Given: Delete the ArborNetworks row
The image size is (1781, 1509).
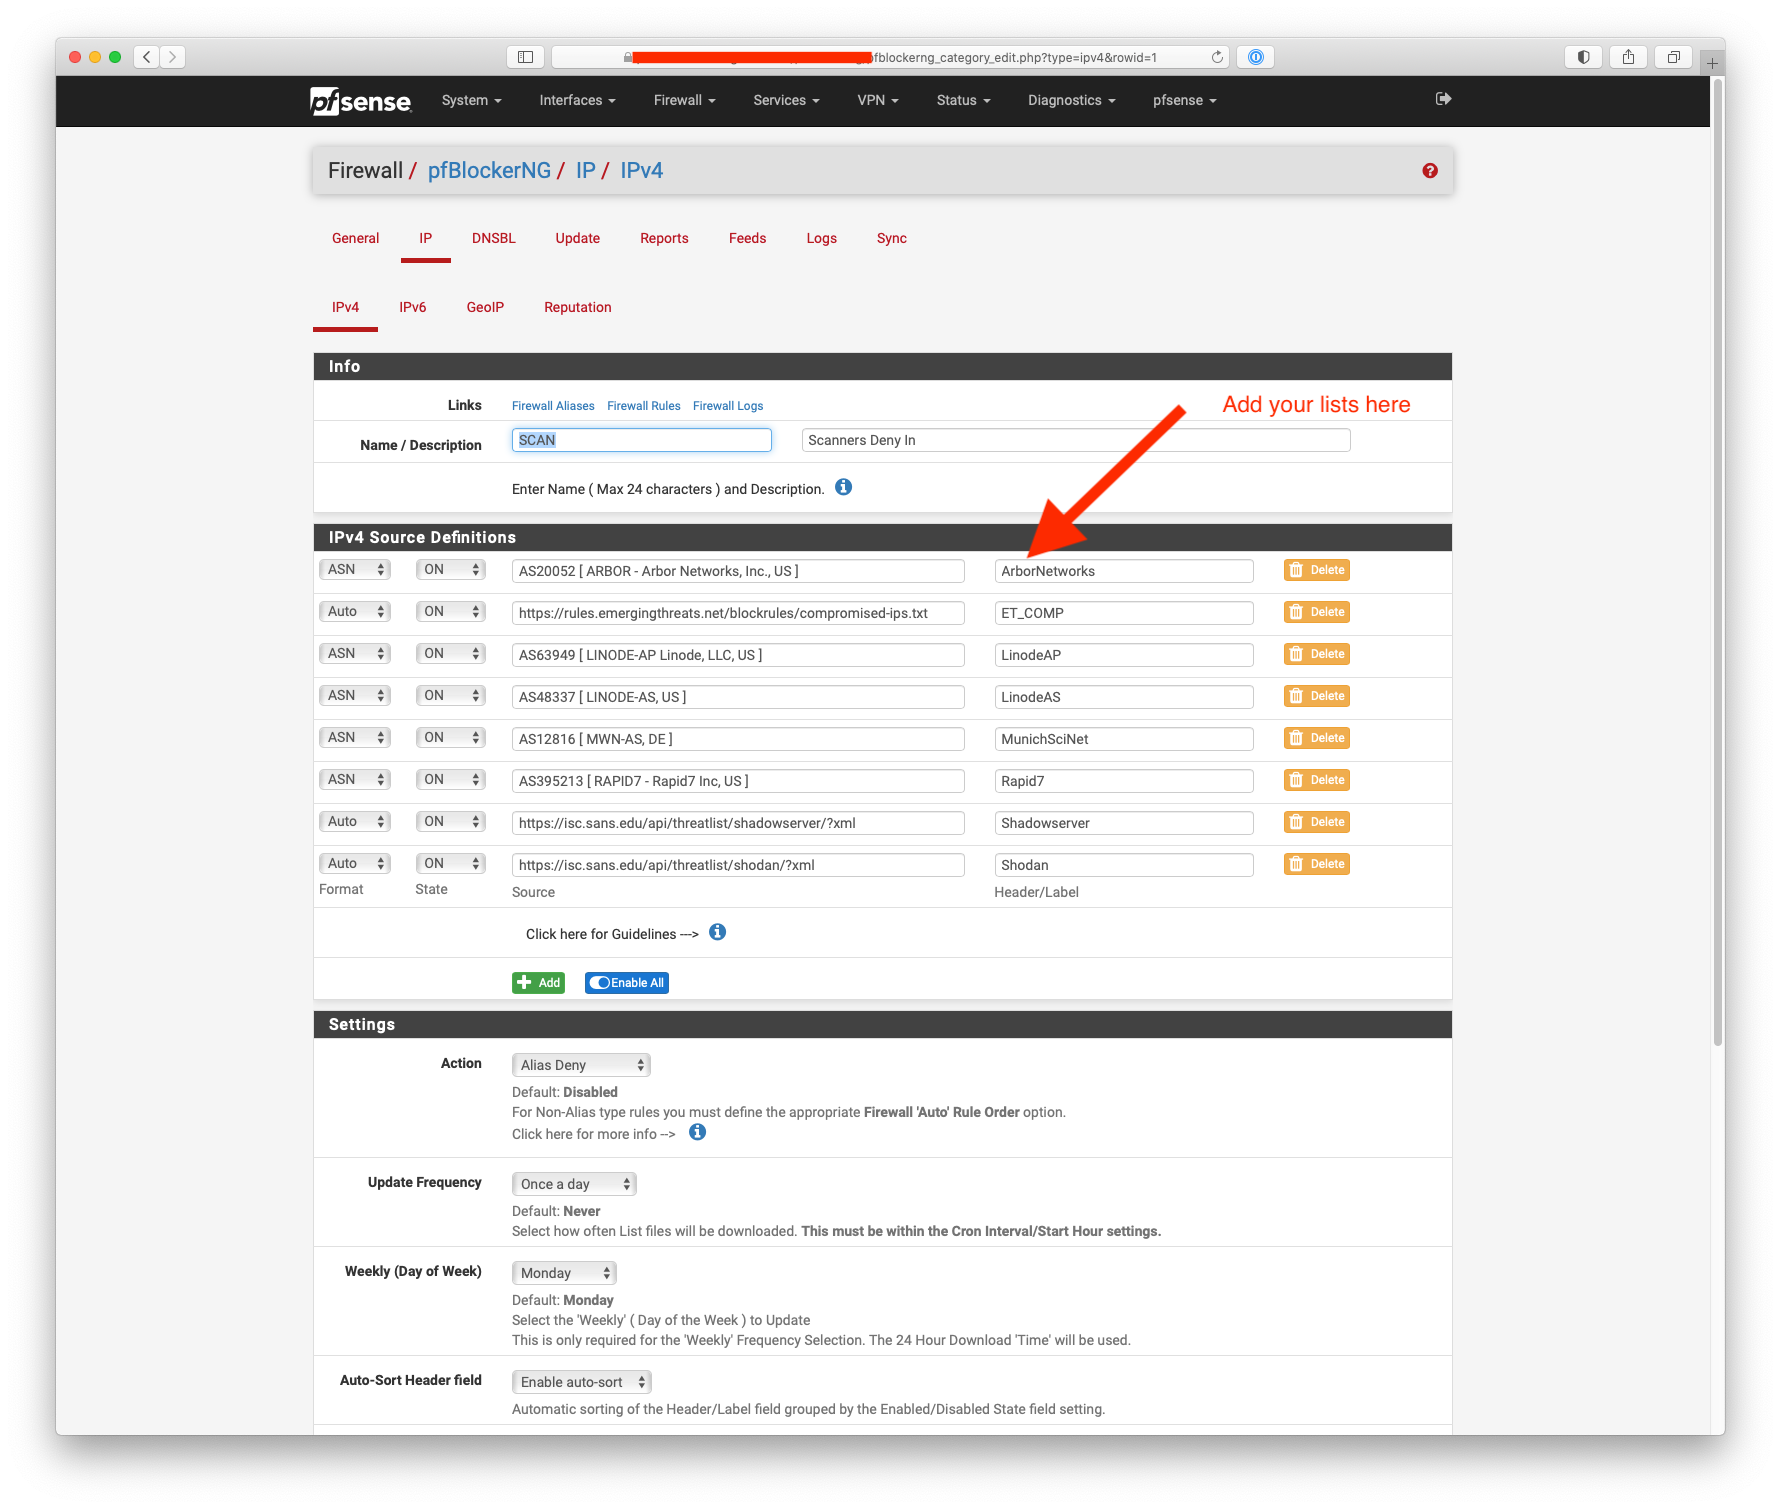Looking at the screenshot, I should click(x=1317, y=570).
